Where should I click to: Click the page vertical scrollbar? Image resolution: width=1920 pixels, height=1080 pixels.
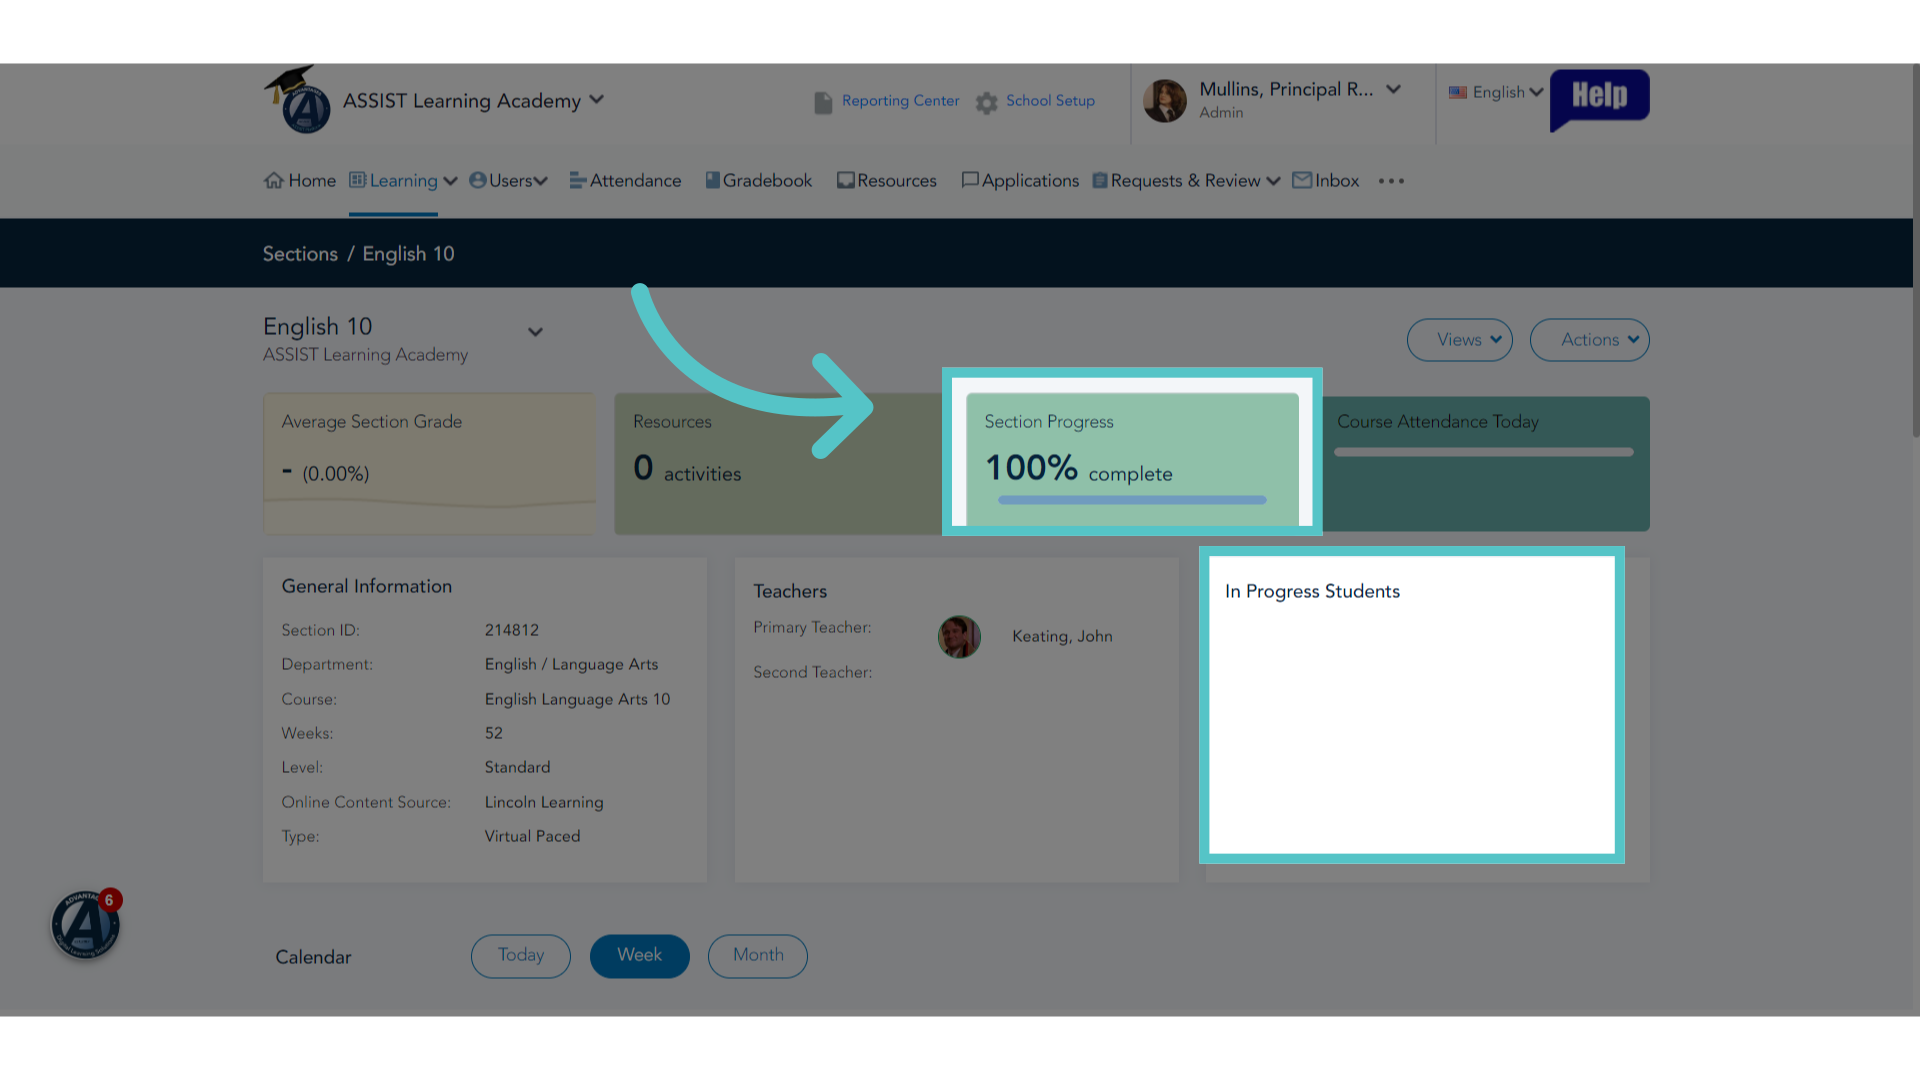1915,250
